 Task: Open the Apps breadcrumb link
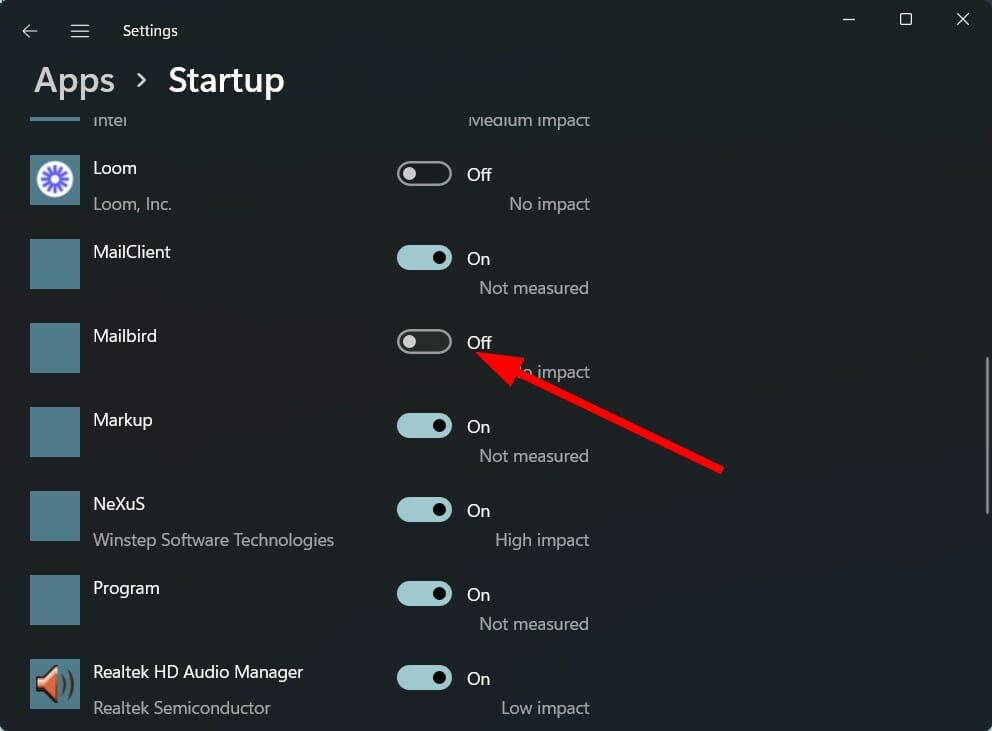pyautogui.click(x=73, y=80)
